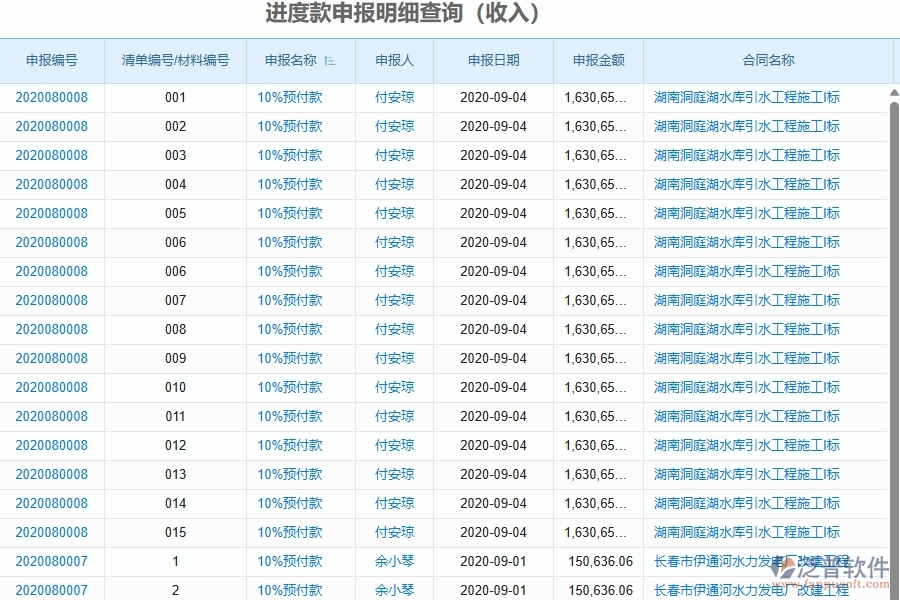Open contract 湖南洞庭湖水库引水工程施工标 in the first row
900x600 pixels.
(x=745, y=98)
